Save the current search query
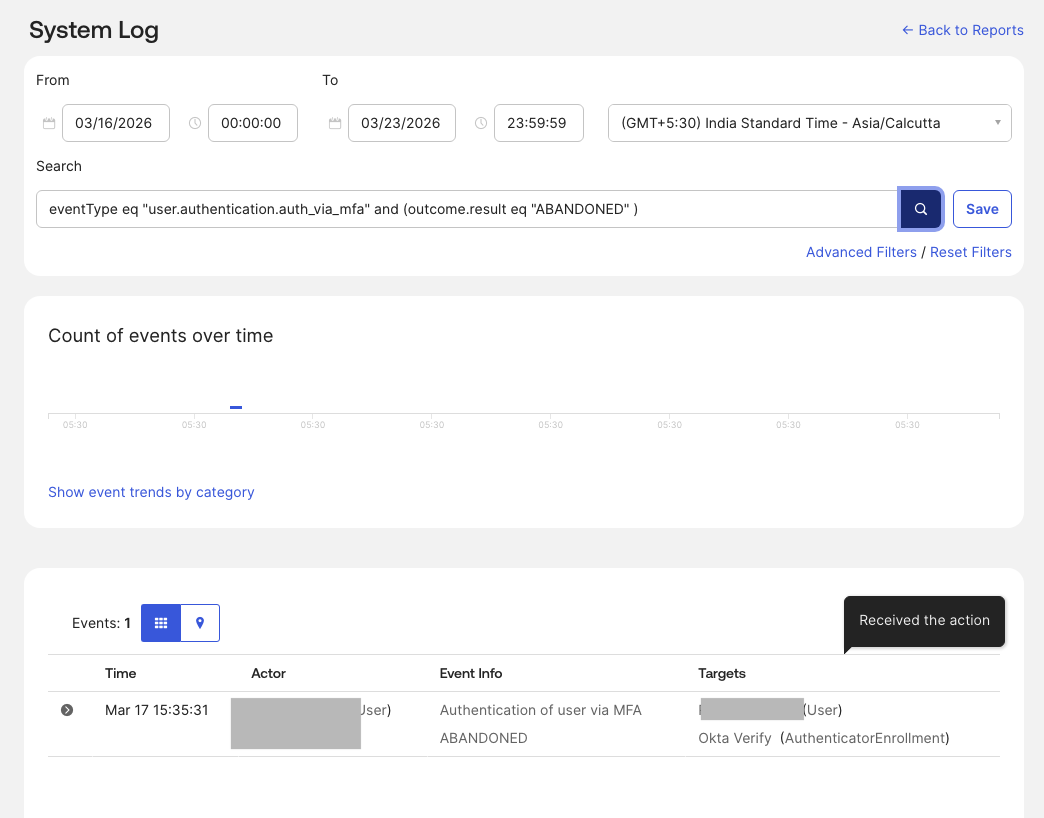 [982, 208]
